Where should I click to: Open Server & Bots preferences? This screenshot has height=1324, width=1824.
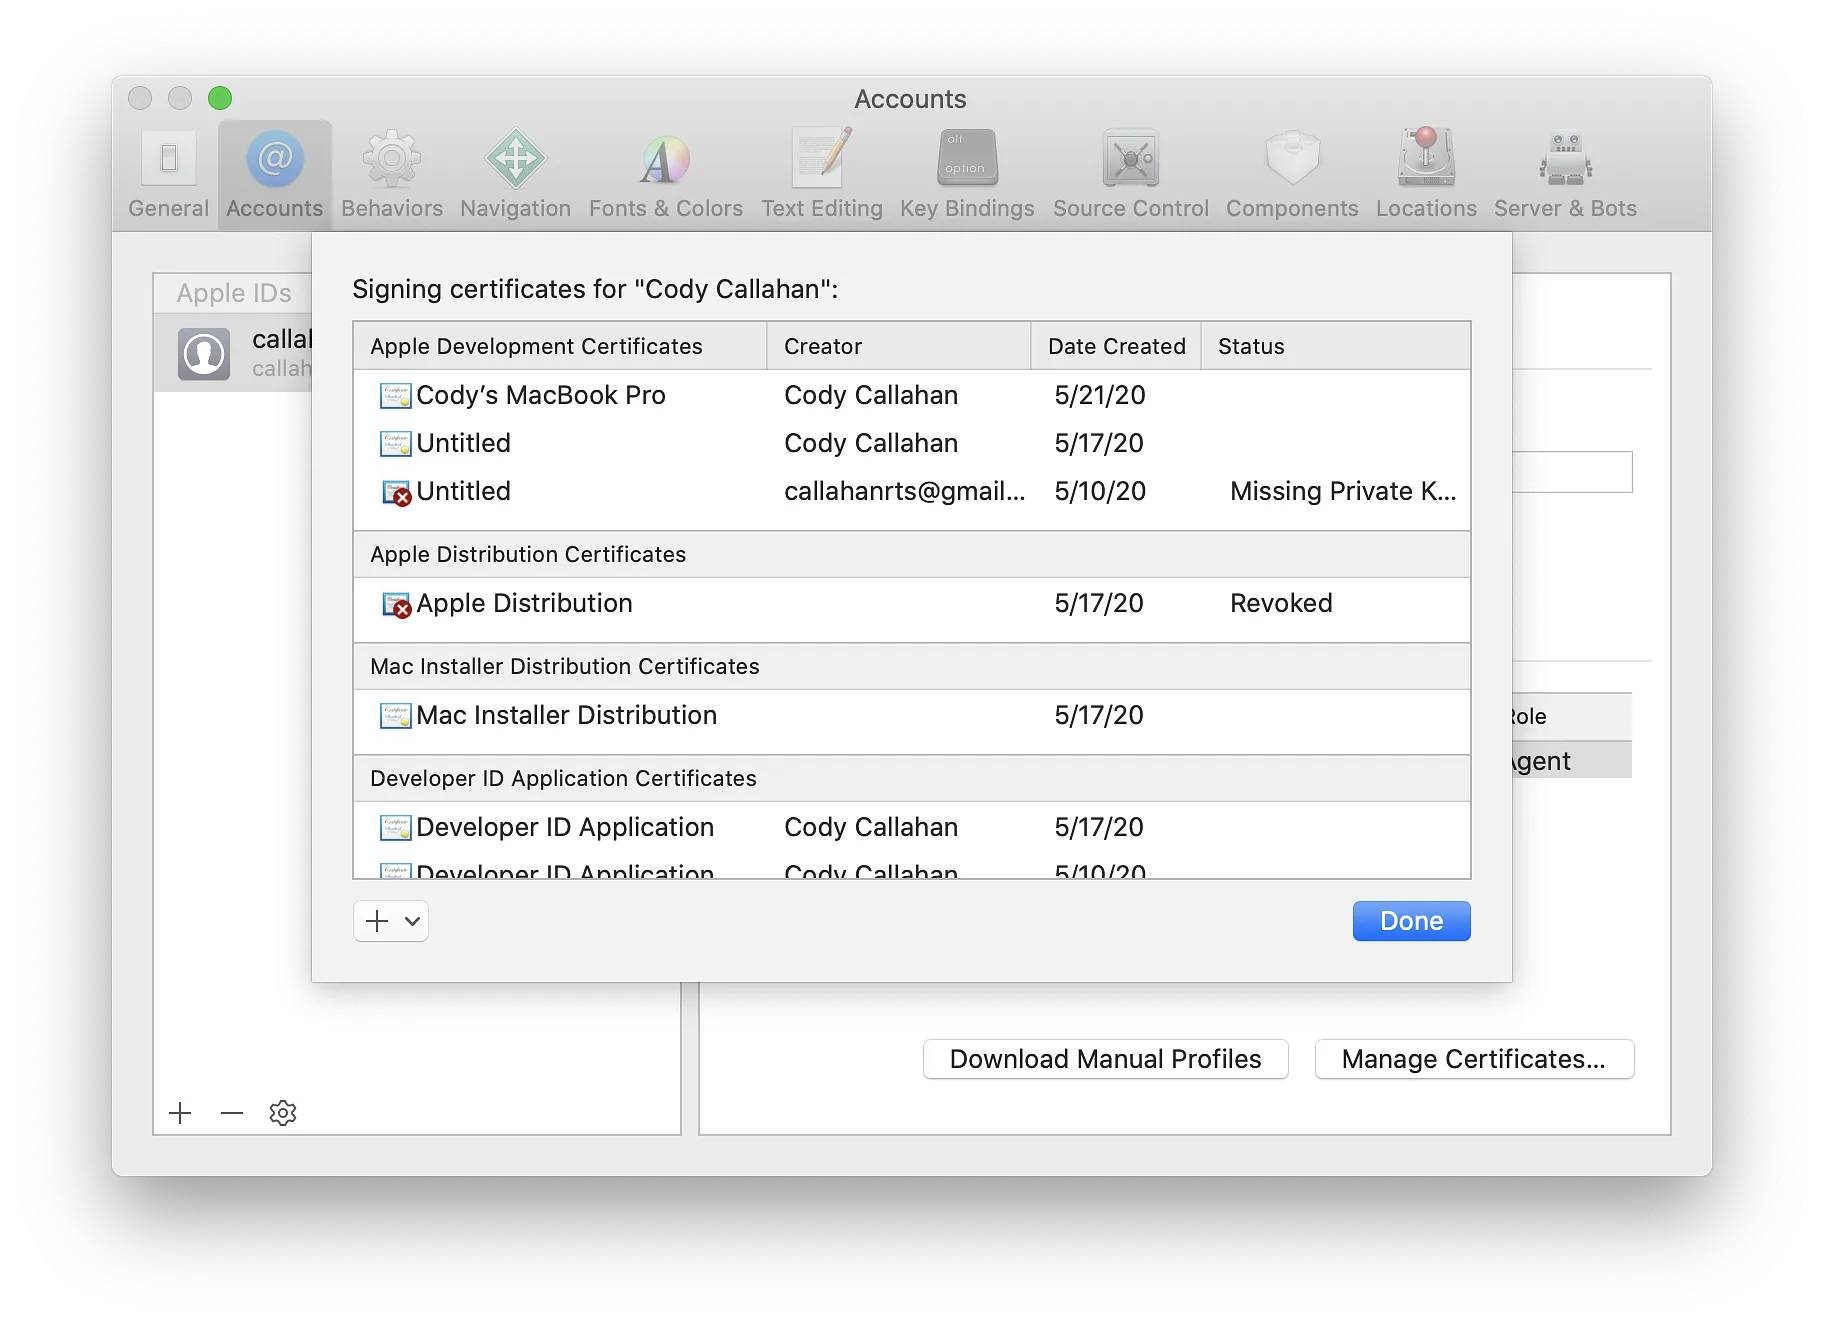tap(1565, 174)
